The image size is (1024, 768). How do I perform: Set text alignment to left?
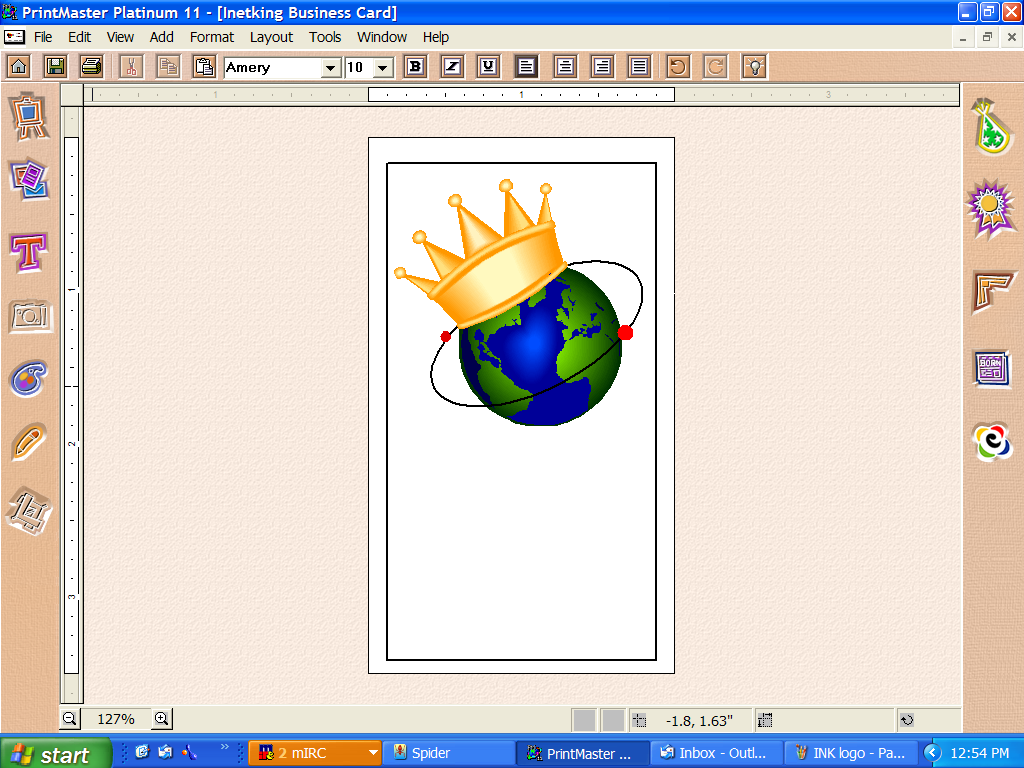526,67
